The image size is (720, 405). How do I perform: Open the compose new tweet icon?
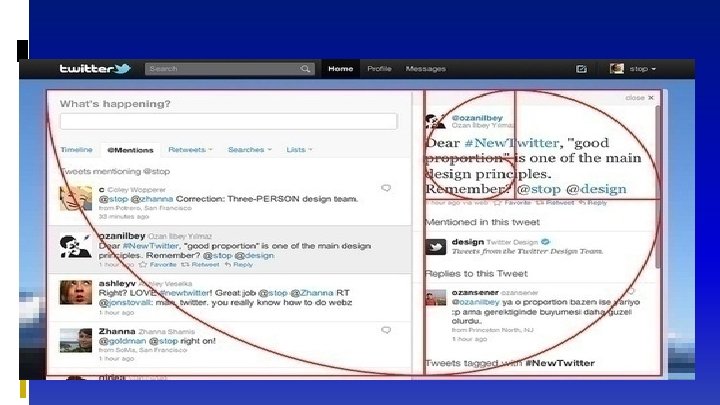(x=581, y=69)
